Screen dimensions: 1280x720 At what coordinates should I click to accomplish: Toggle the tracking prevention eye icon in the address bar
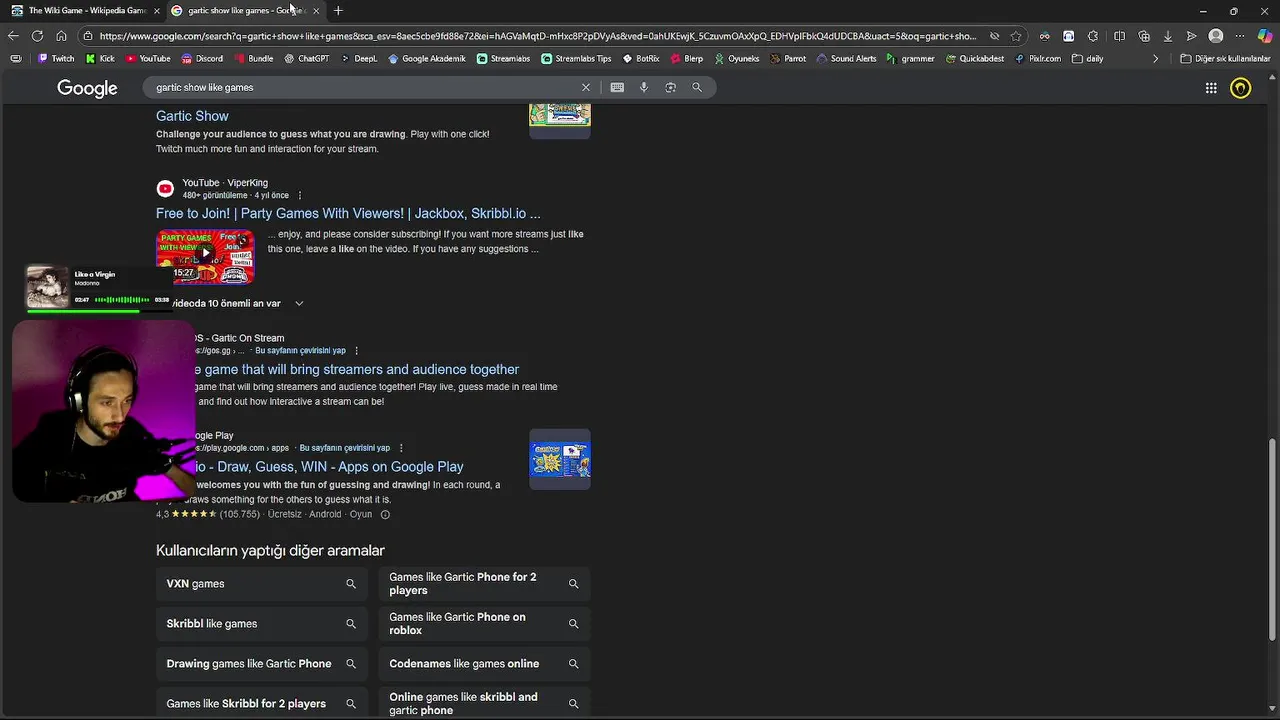pyautogui.click(x=994, y=36)
